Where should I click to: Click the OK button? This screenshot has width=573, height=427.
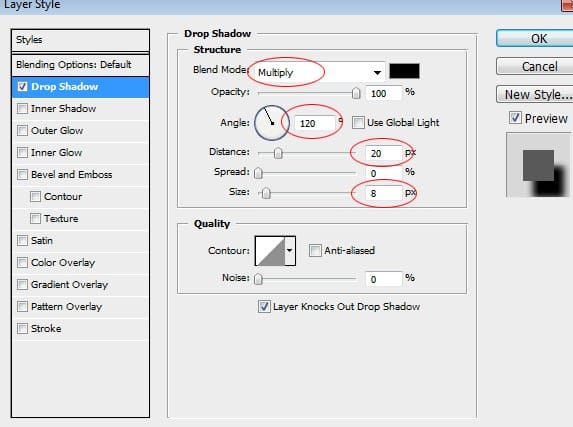(x=539, y=38)
